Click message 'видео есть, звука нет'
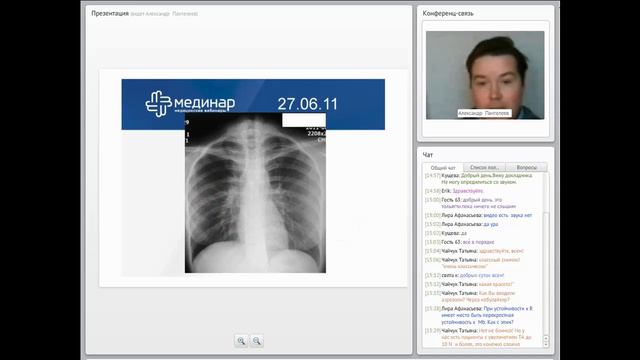640x360 pixels. [508, 216]
